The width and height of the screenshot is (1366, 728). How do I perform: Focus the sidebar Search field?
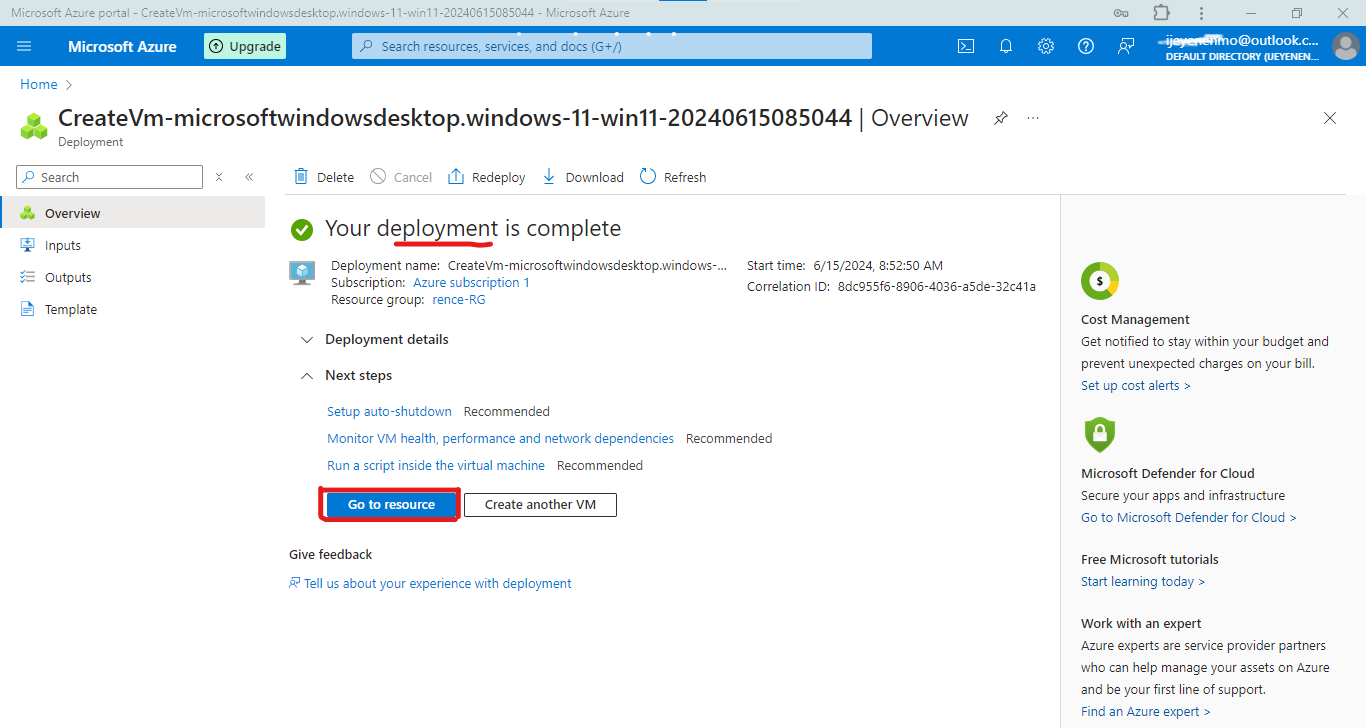pos(109,177)
